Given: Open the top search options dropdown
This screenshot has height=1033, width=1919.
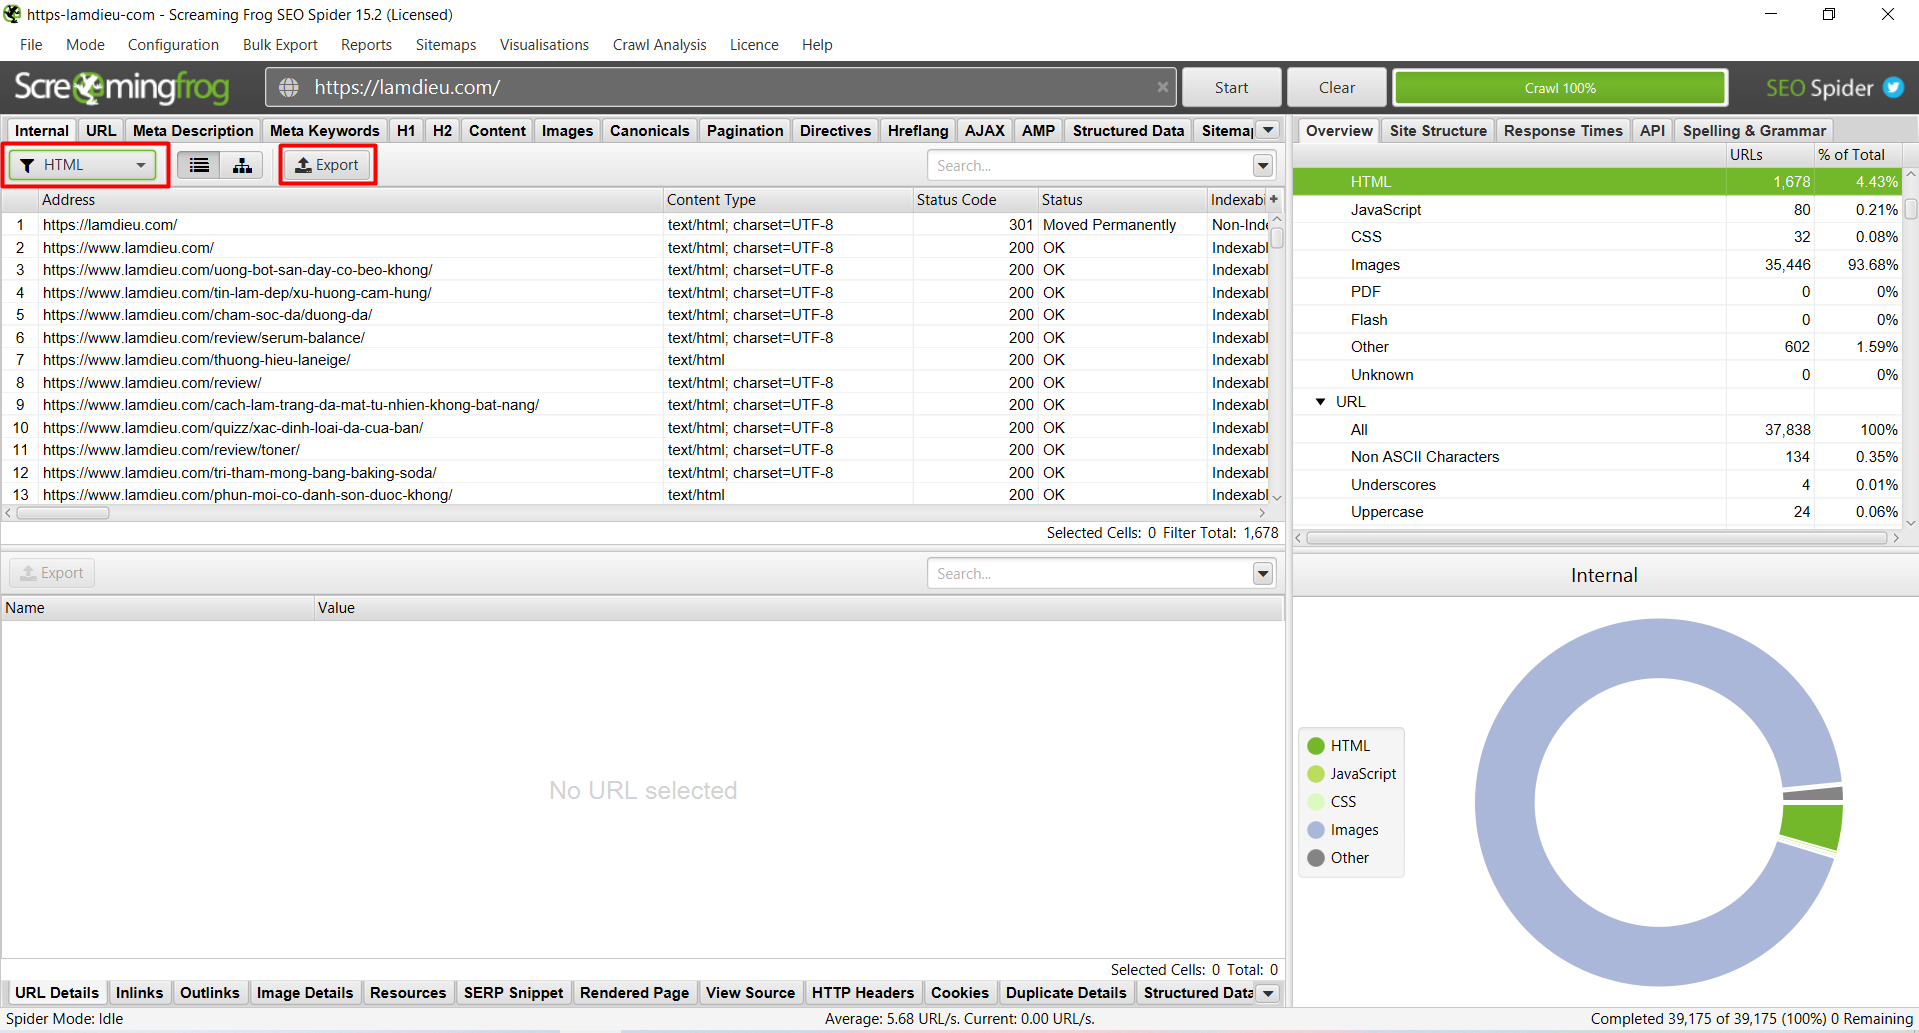Looking at the screenshot, I should [1263, 165].
